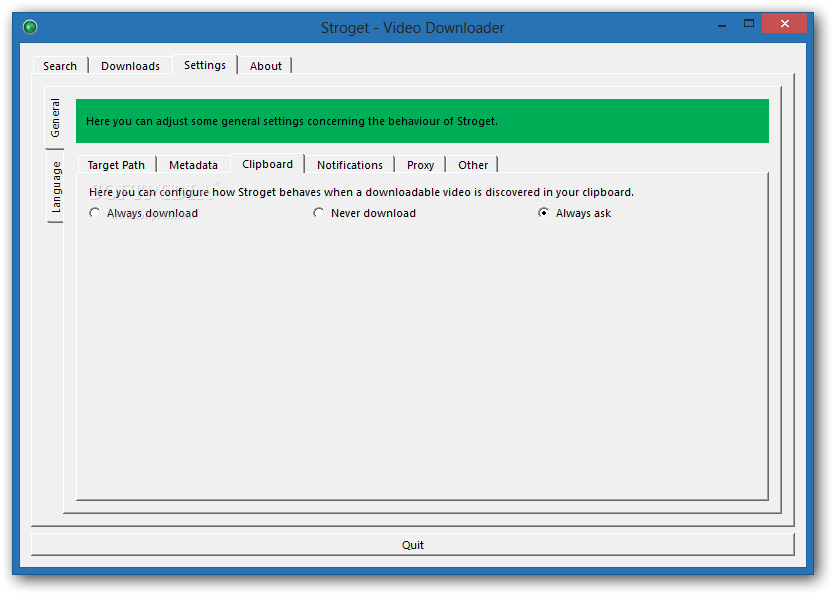Switch to the Proxy sub-tab
The image size is (834, 595).
point(420,165)
